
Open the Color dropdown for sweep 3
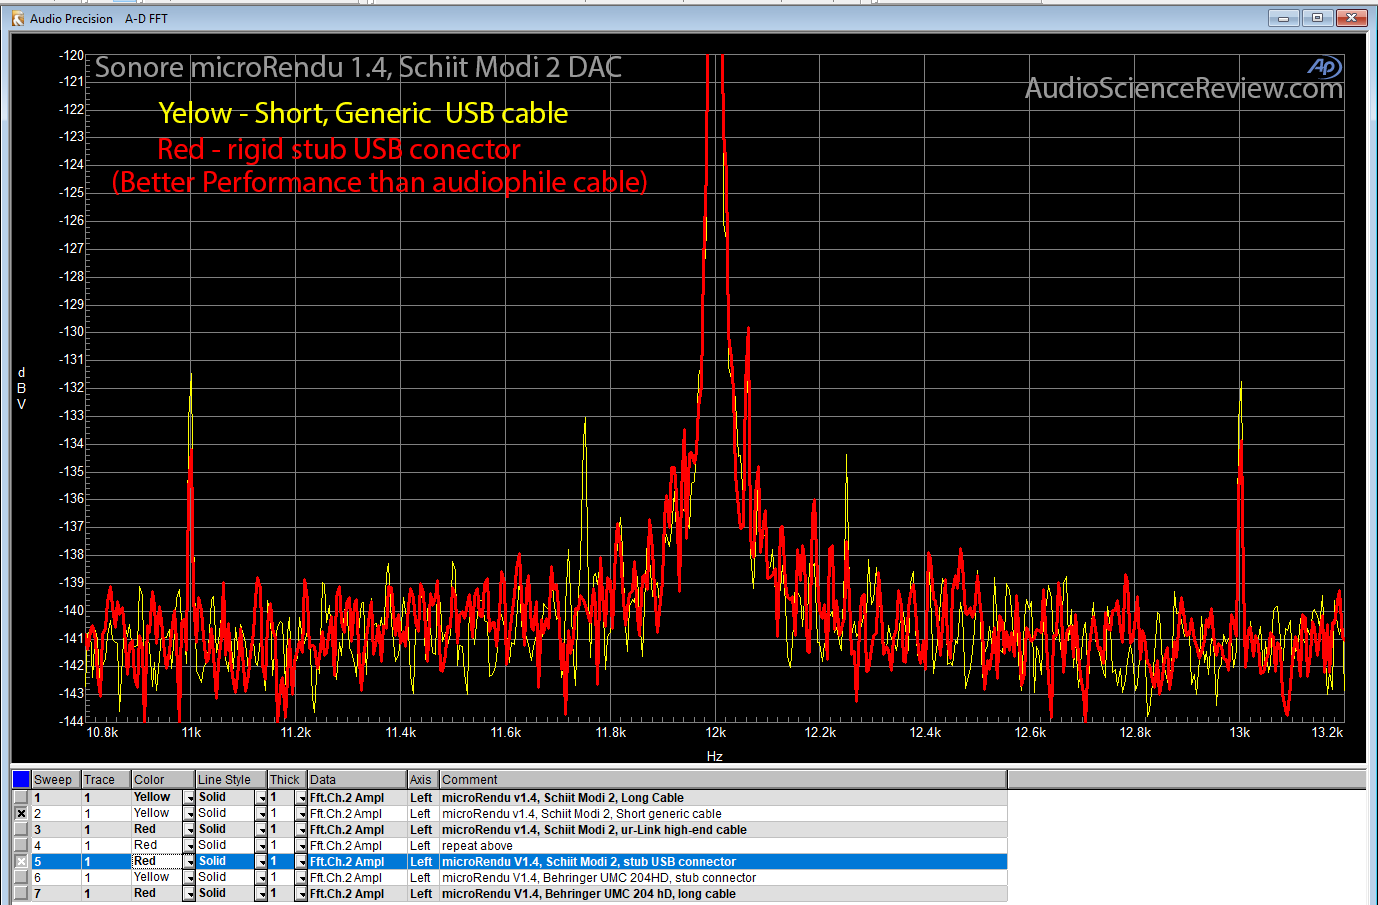coord(189,830)
